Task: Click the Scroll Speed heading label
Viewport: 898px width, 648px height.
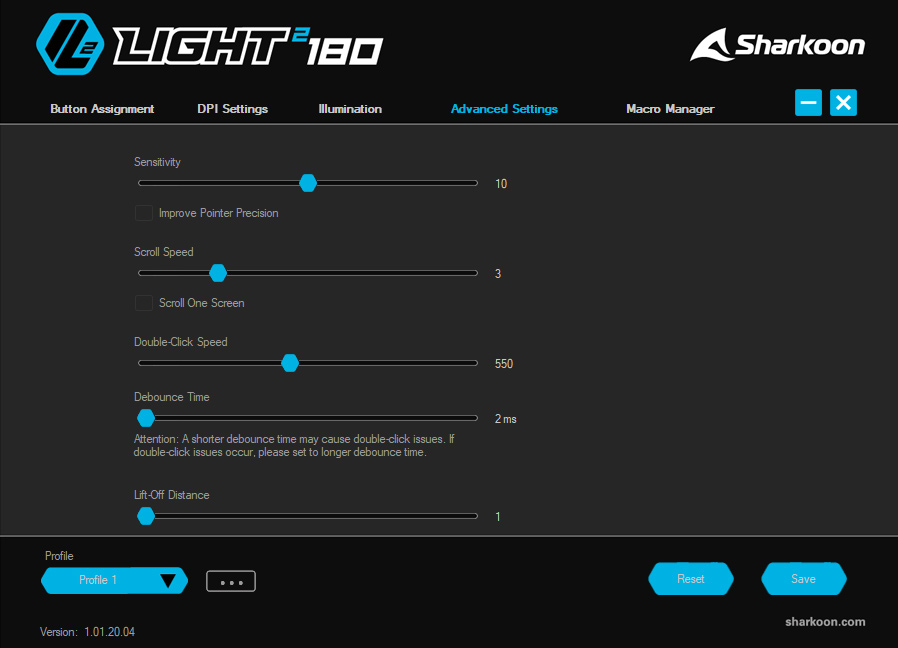Action: [x=163, y=252]
